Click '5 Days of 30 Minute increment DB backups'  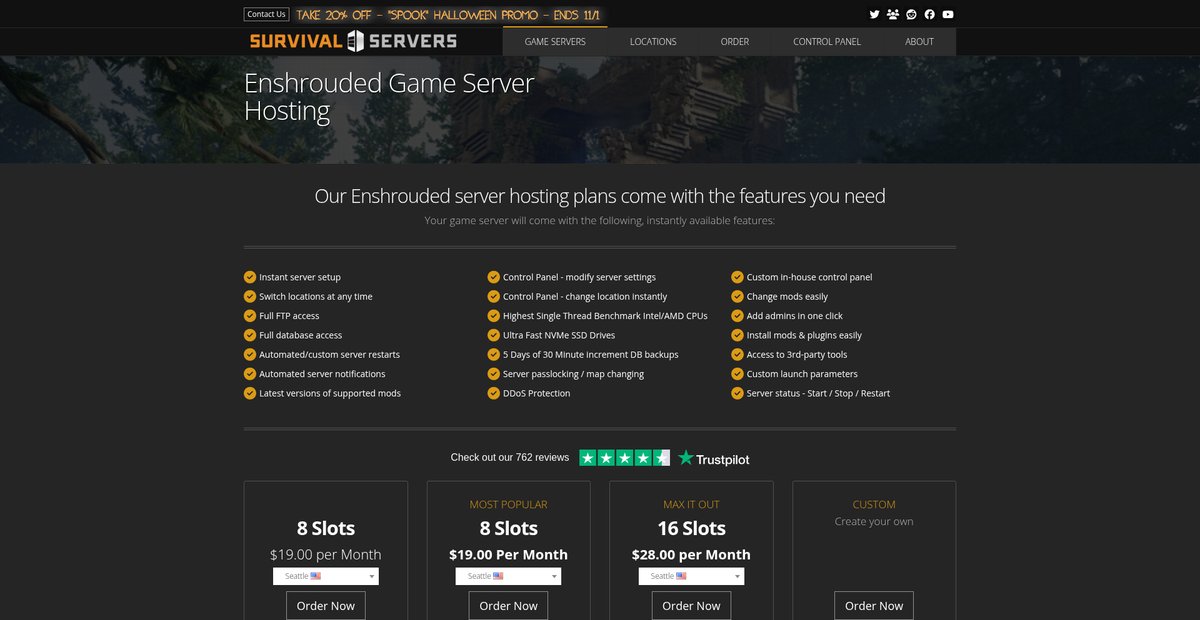pos(591,354)
